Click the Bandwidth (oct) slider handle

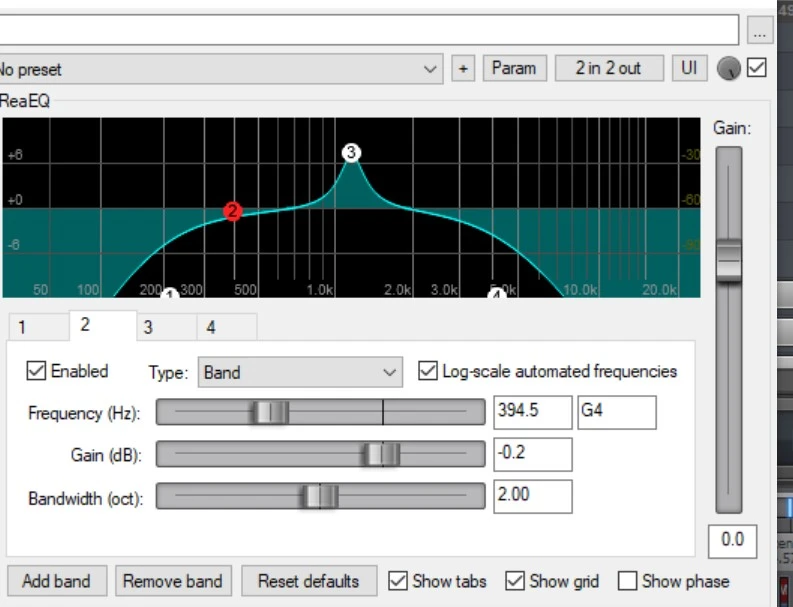[320, 496]
